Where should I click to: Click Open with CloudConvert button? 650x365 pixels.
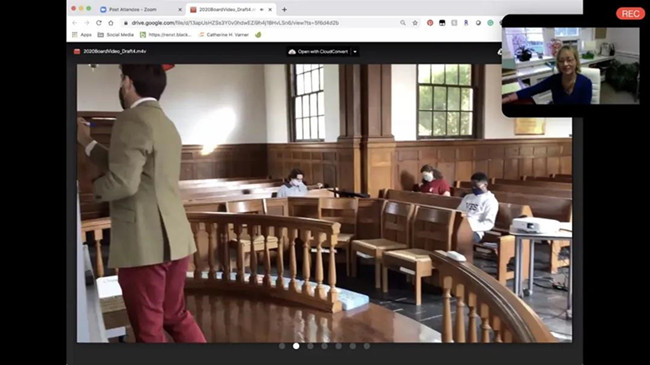pos(318,52)
